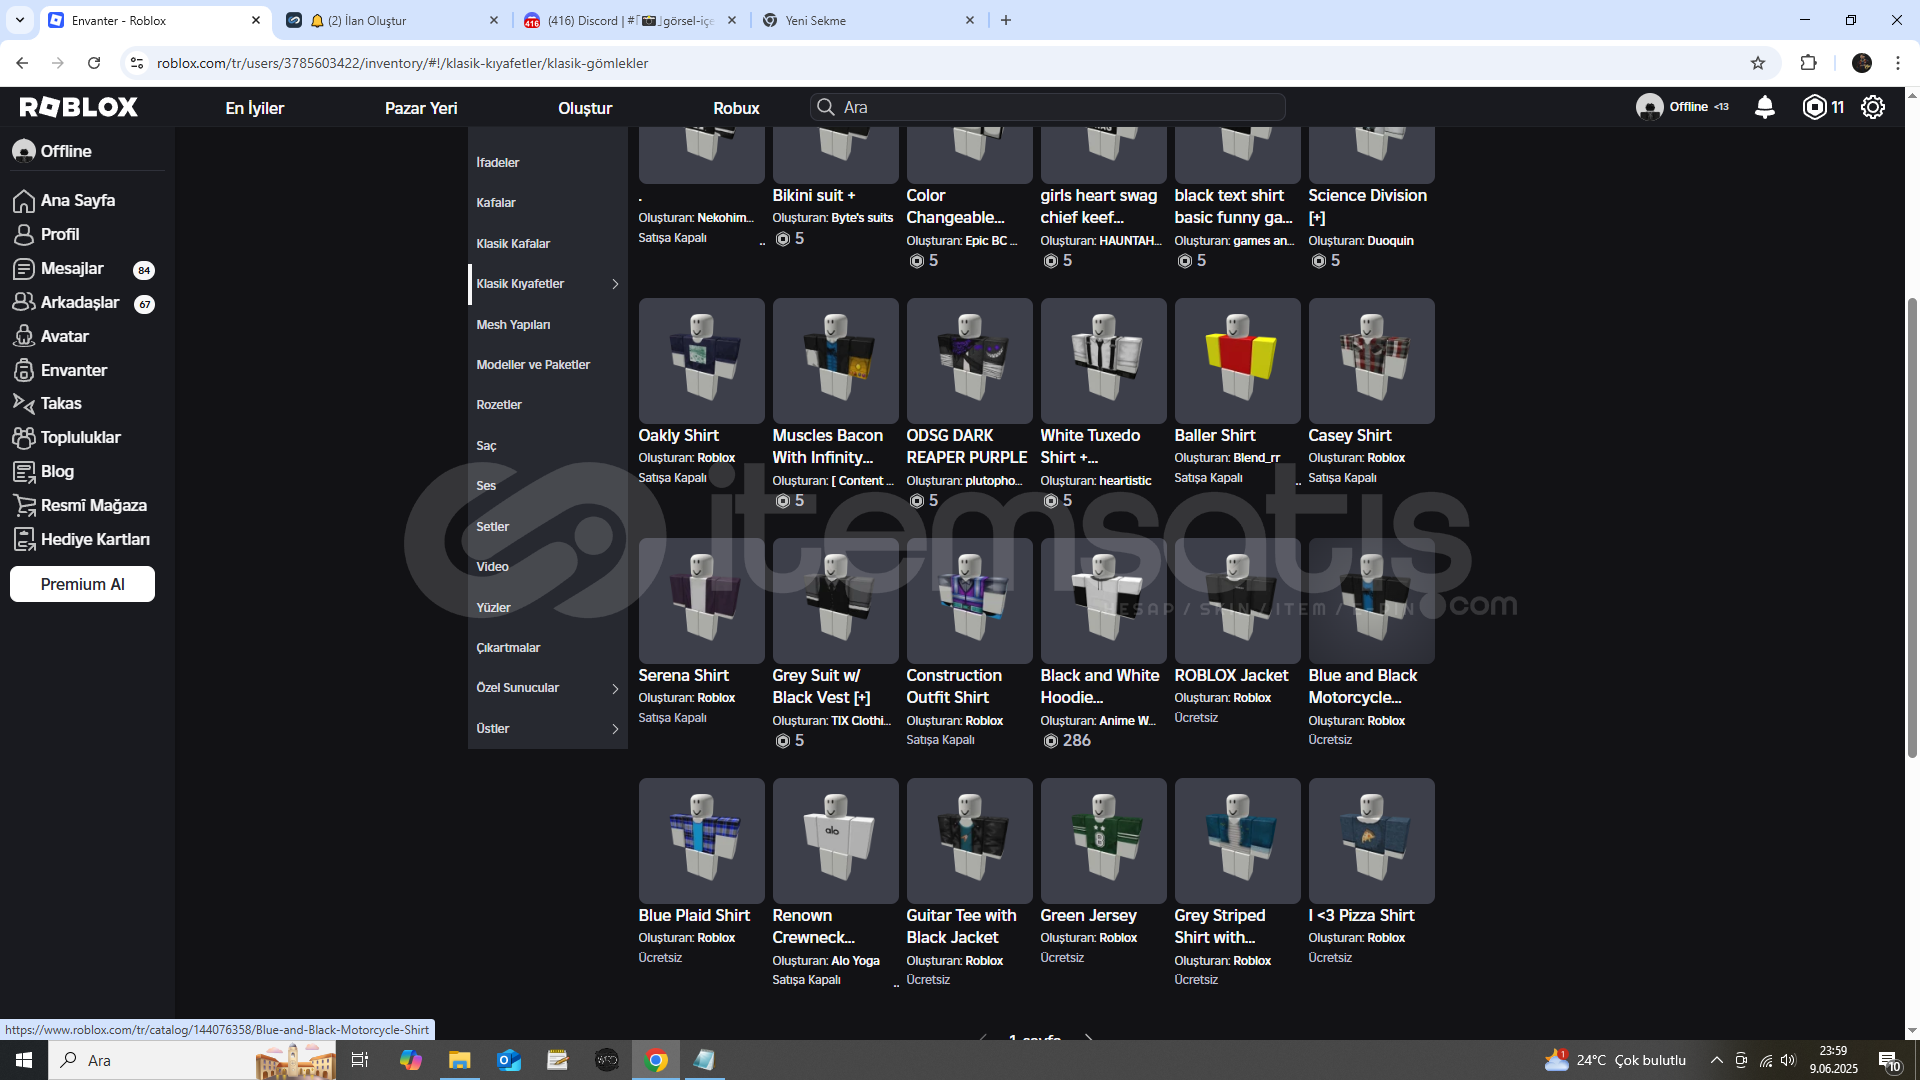Bookmark this page with the star icon
Screen dimensions: 1920x1080
(x=1758, y=63)
